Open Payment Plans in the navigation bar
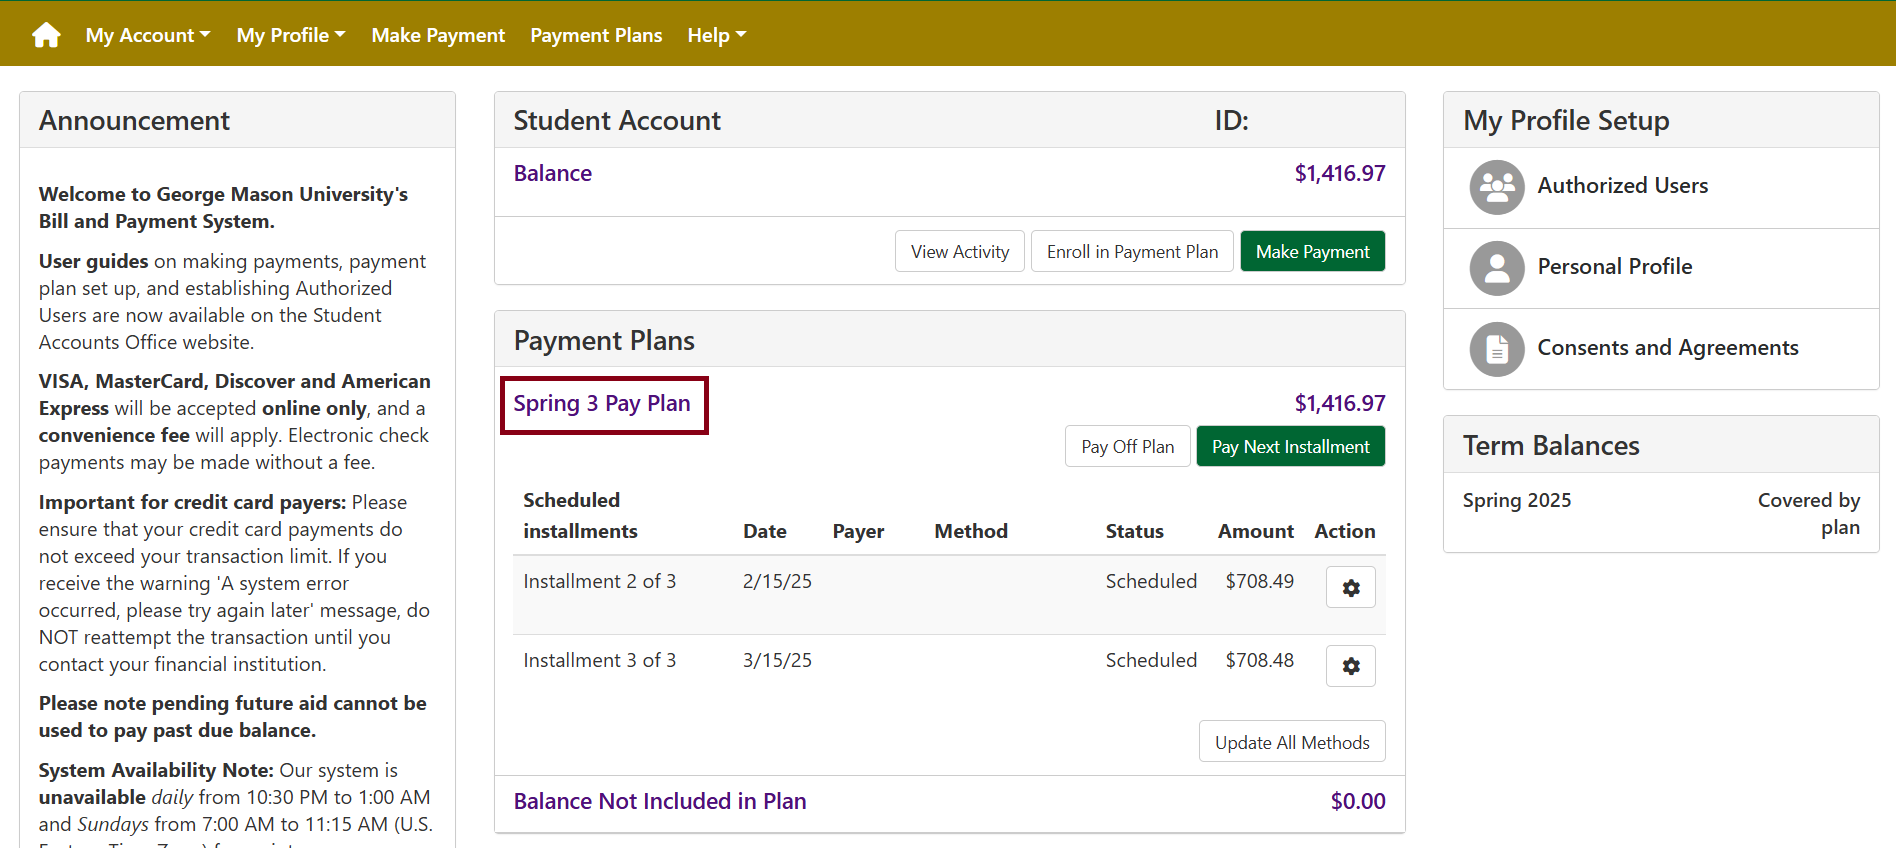 point(596,35)
